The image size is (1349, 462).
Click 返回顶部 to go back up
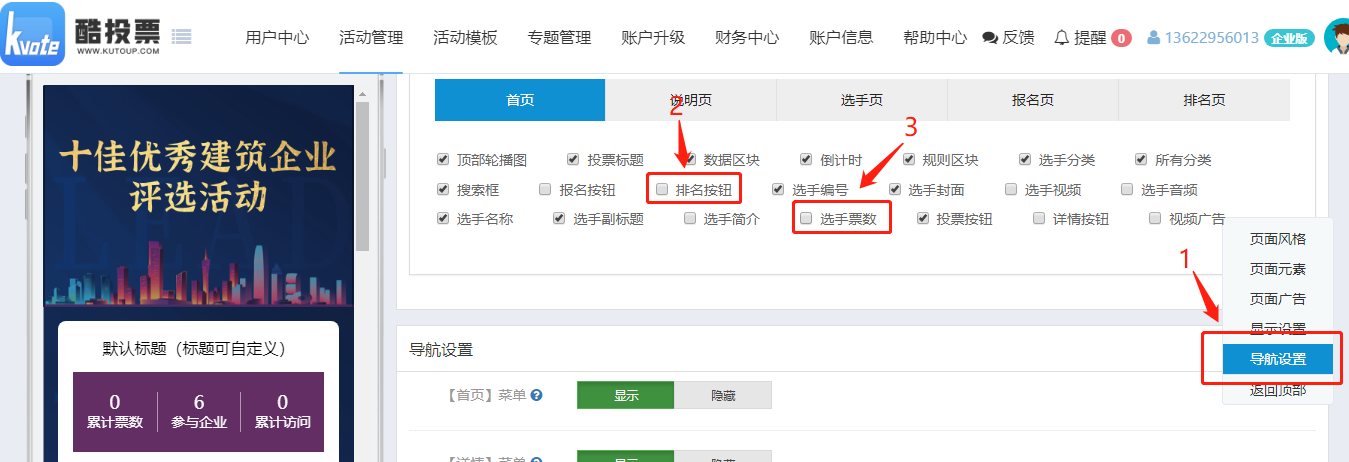tap(1278, 389)
